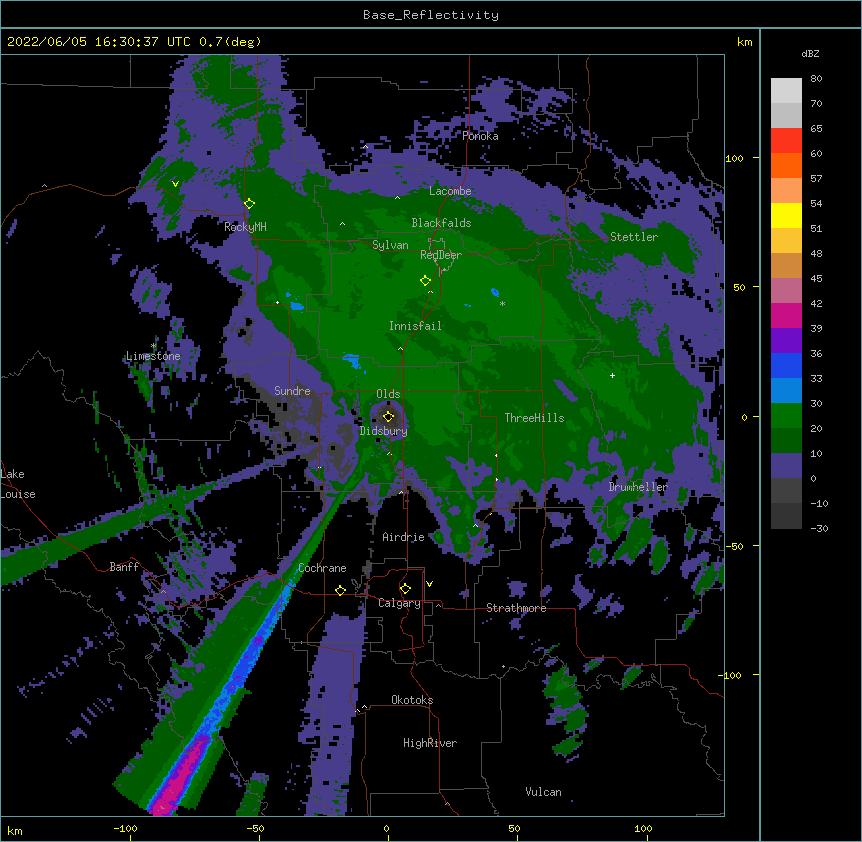
Task: Click the Ponoka city label
Action: pos(480,136)
